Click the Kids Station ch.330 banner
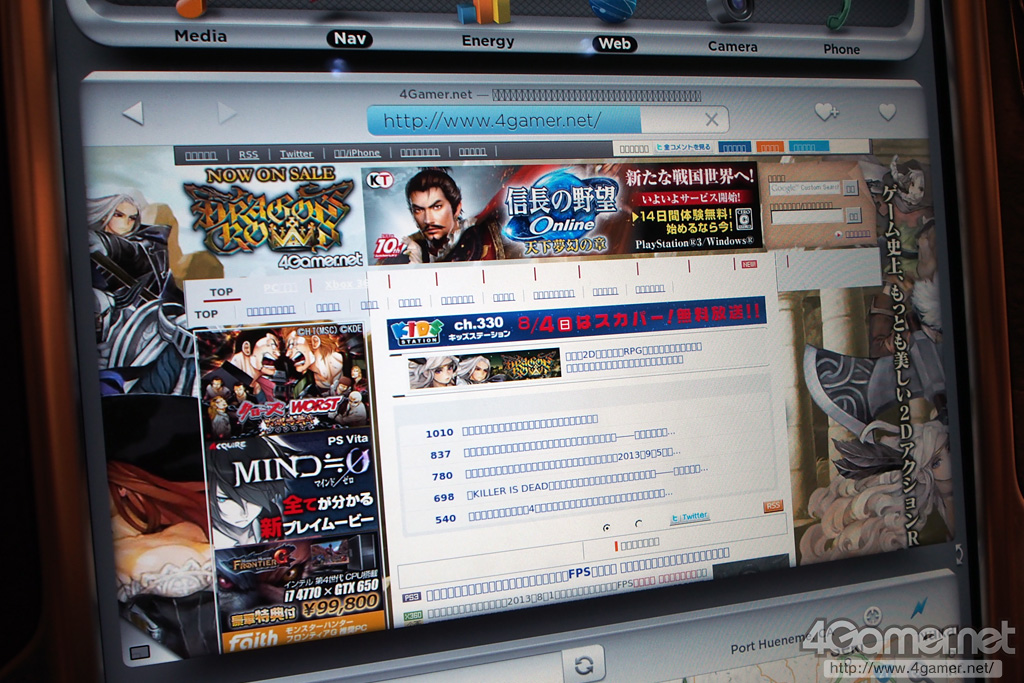 576,325
